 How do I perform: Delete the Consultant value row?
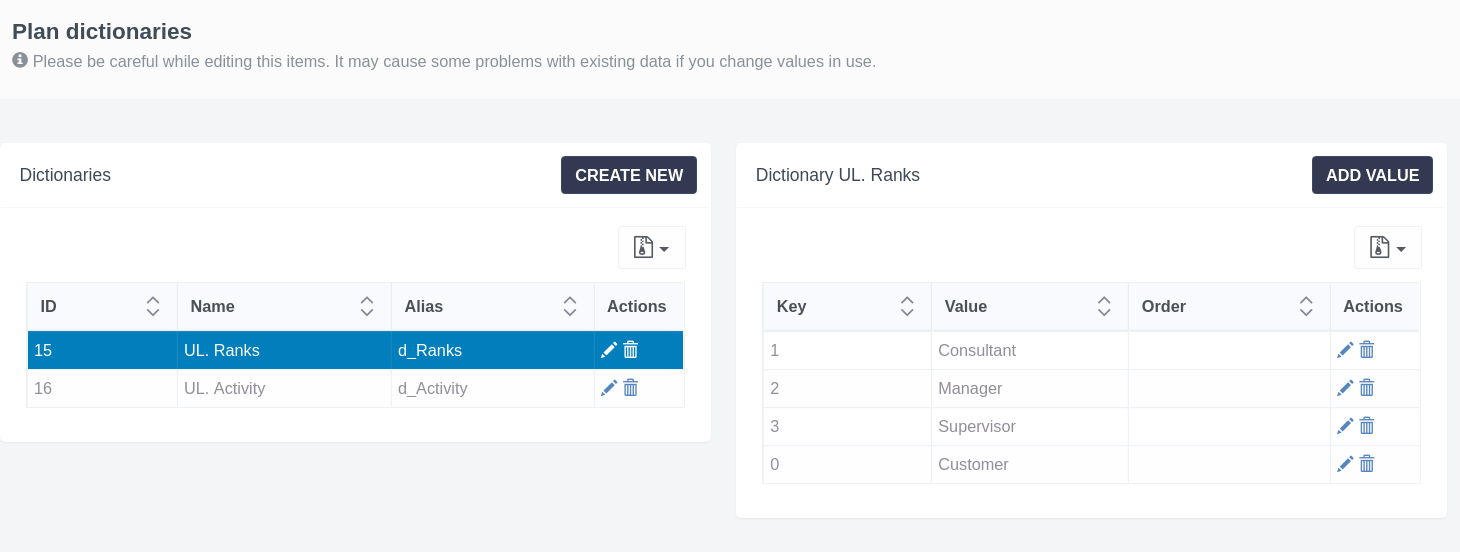[x=1367, y=350]
